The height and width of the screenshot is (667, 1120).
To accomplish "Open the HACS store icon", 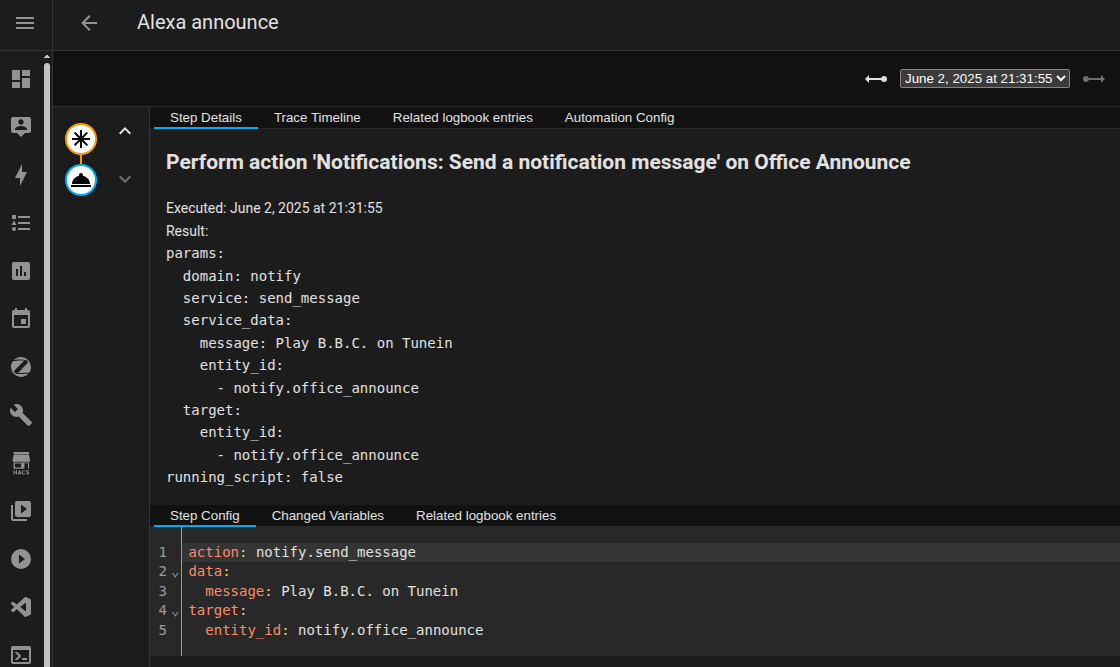I will click(21, 463).
